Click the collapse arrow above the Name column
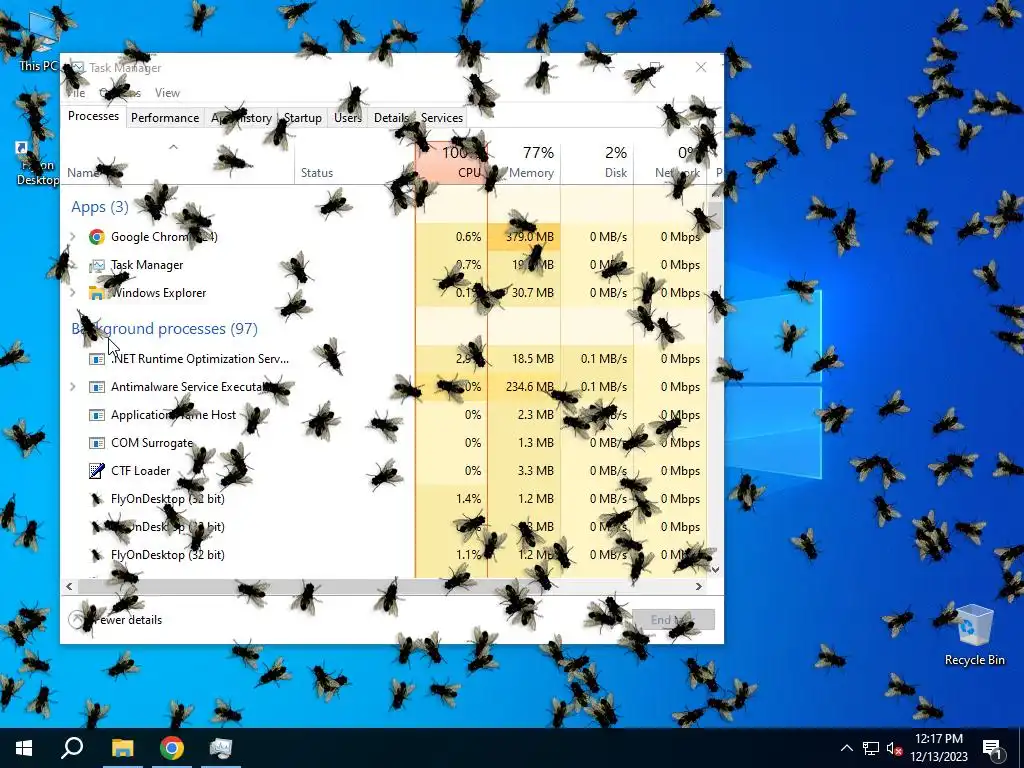 point(173,147)
